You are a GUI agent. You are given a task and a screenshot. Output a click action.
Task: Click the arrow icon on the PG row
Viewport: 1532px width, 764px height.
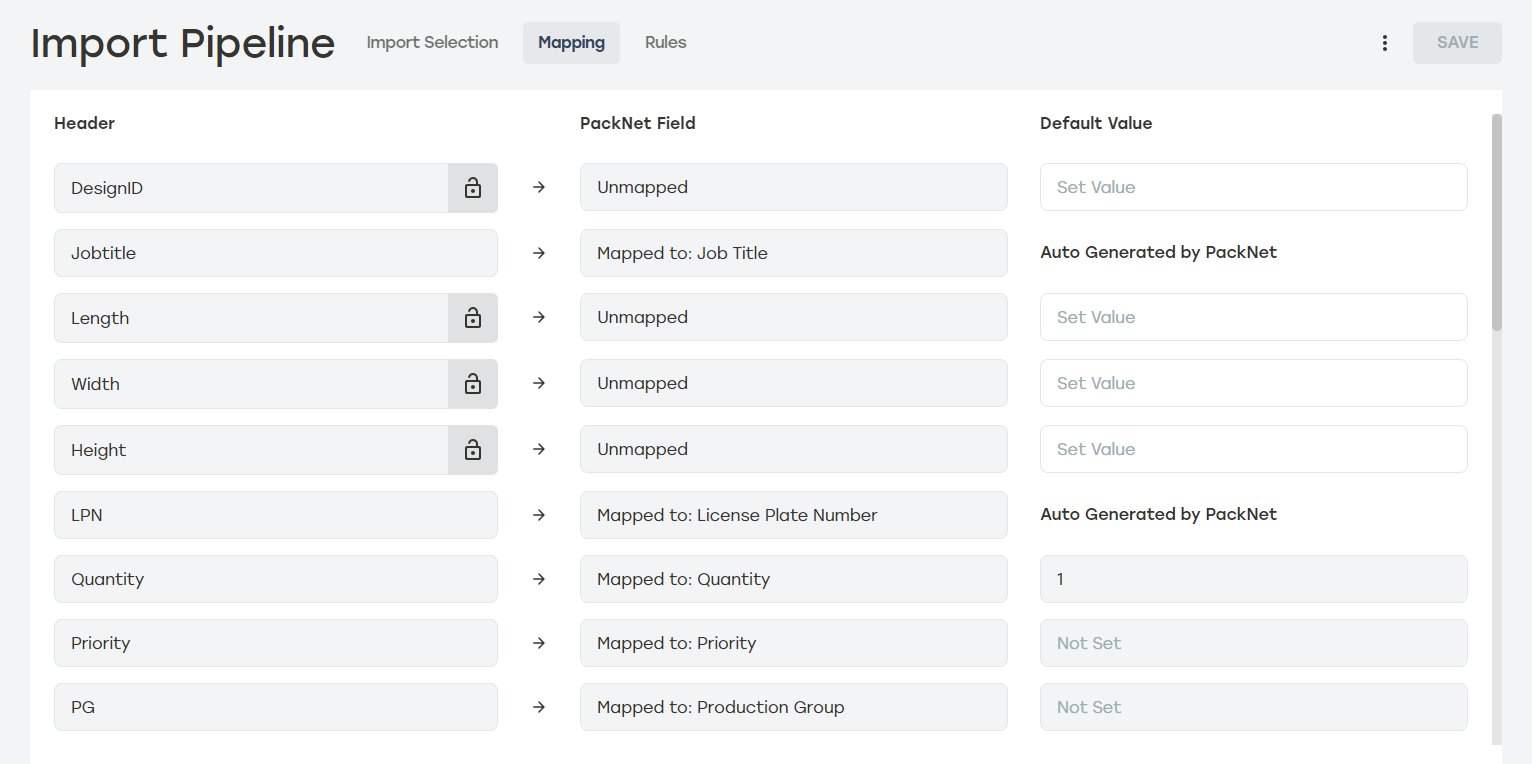pyautogui.click(x=539, y=707)
